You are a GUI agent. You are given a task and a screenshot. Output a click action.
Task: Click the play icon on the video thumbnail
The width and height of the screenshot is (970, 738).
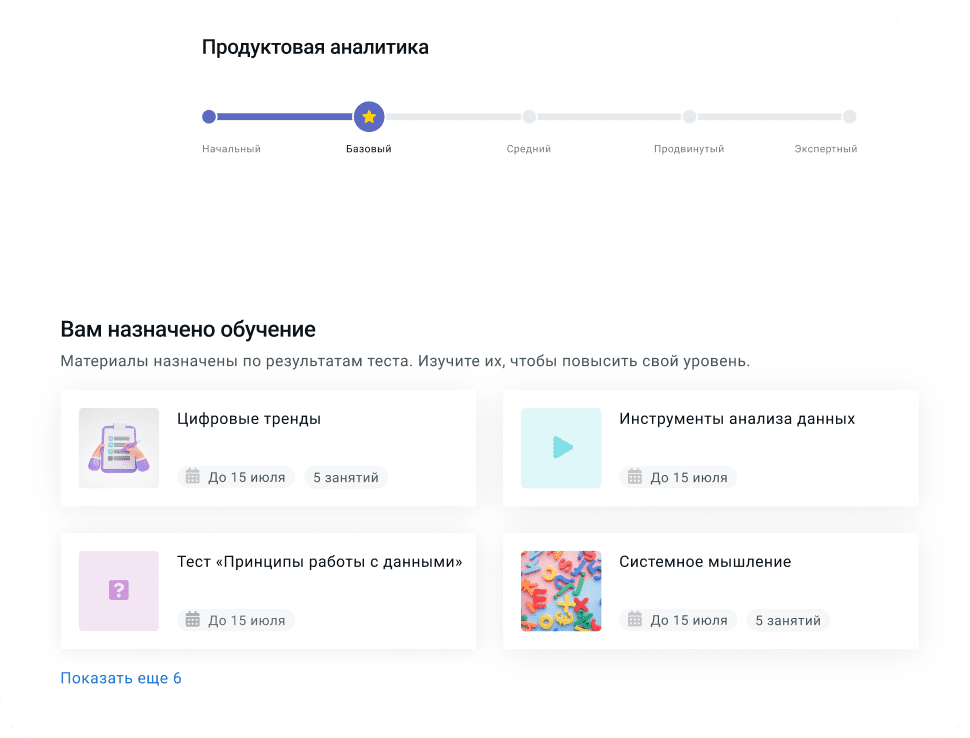tap(562, 447)
